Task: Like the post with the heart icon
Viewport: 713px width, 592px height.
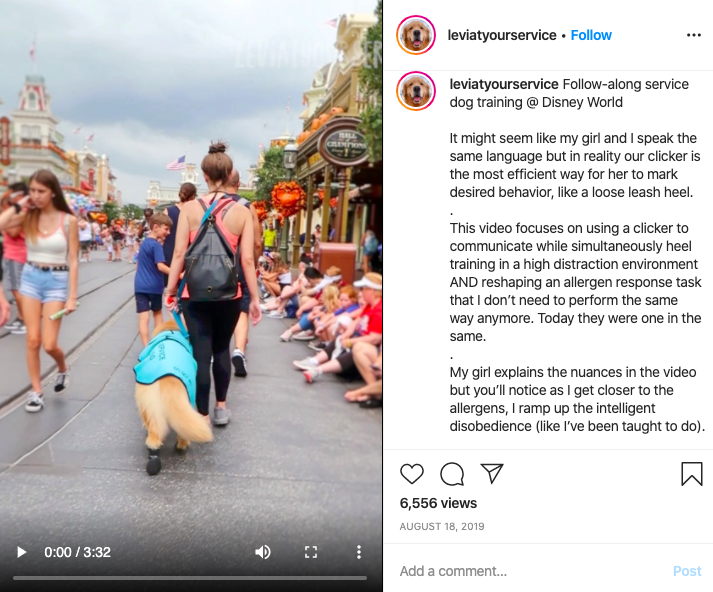Action: (x=412, y=474)
